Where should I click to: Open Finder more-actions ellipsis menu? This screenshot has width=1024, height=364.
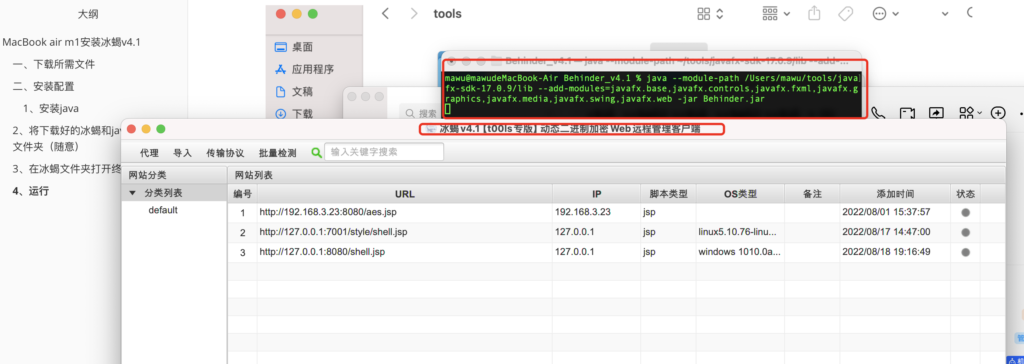tap(886, 14)
